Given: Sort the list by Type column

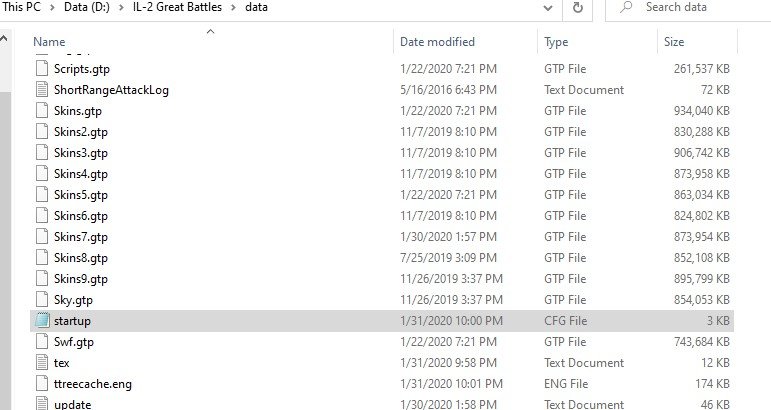Looking at the screenshot, I should (x=556, y=42).
